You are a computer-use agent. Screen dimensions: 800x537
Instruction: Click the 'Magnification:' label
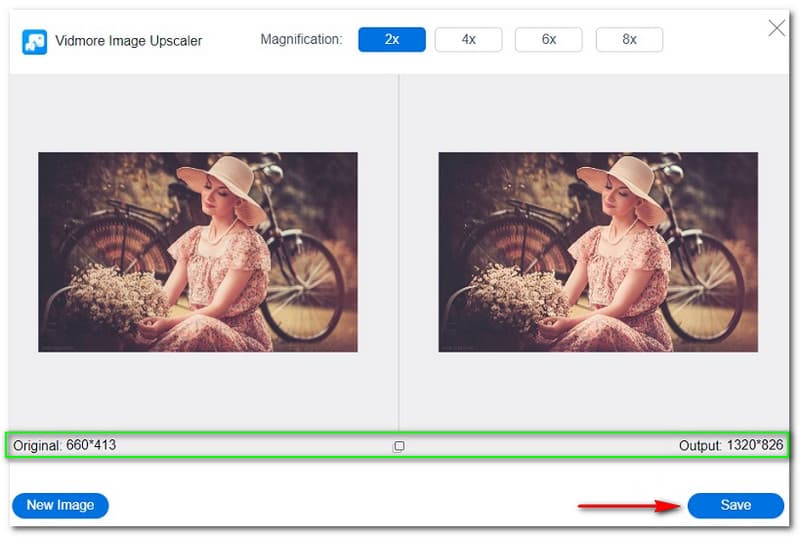pyautogui.click(x=301, y=39)
